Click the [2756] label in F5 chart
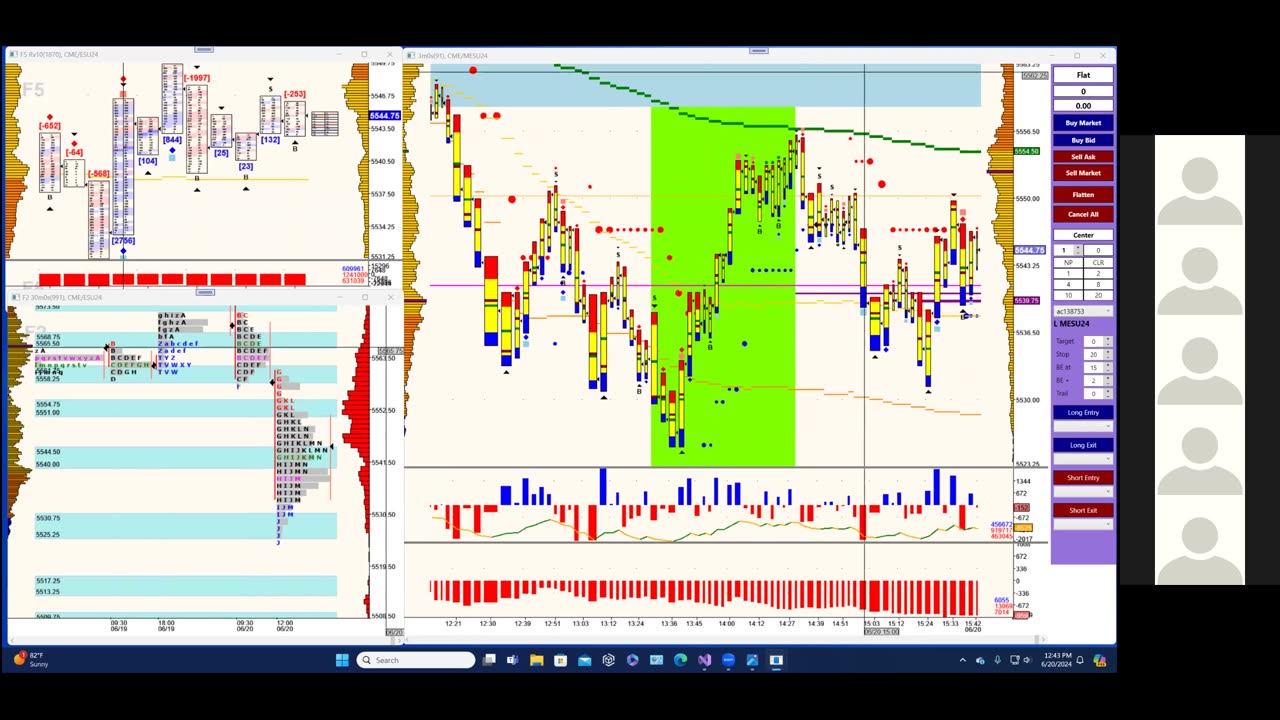This screenshot has height=720, width=1280. click(x=123, y=241)
